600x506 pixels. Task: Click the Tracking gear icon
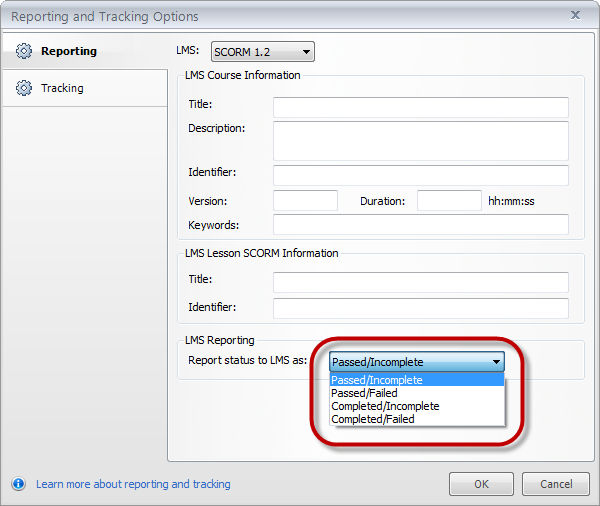[24, 88]
